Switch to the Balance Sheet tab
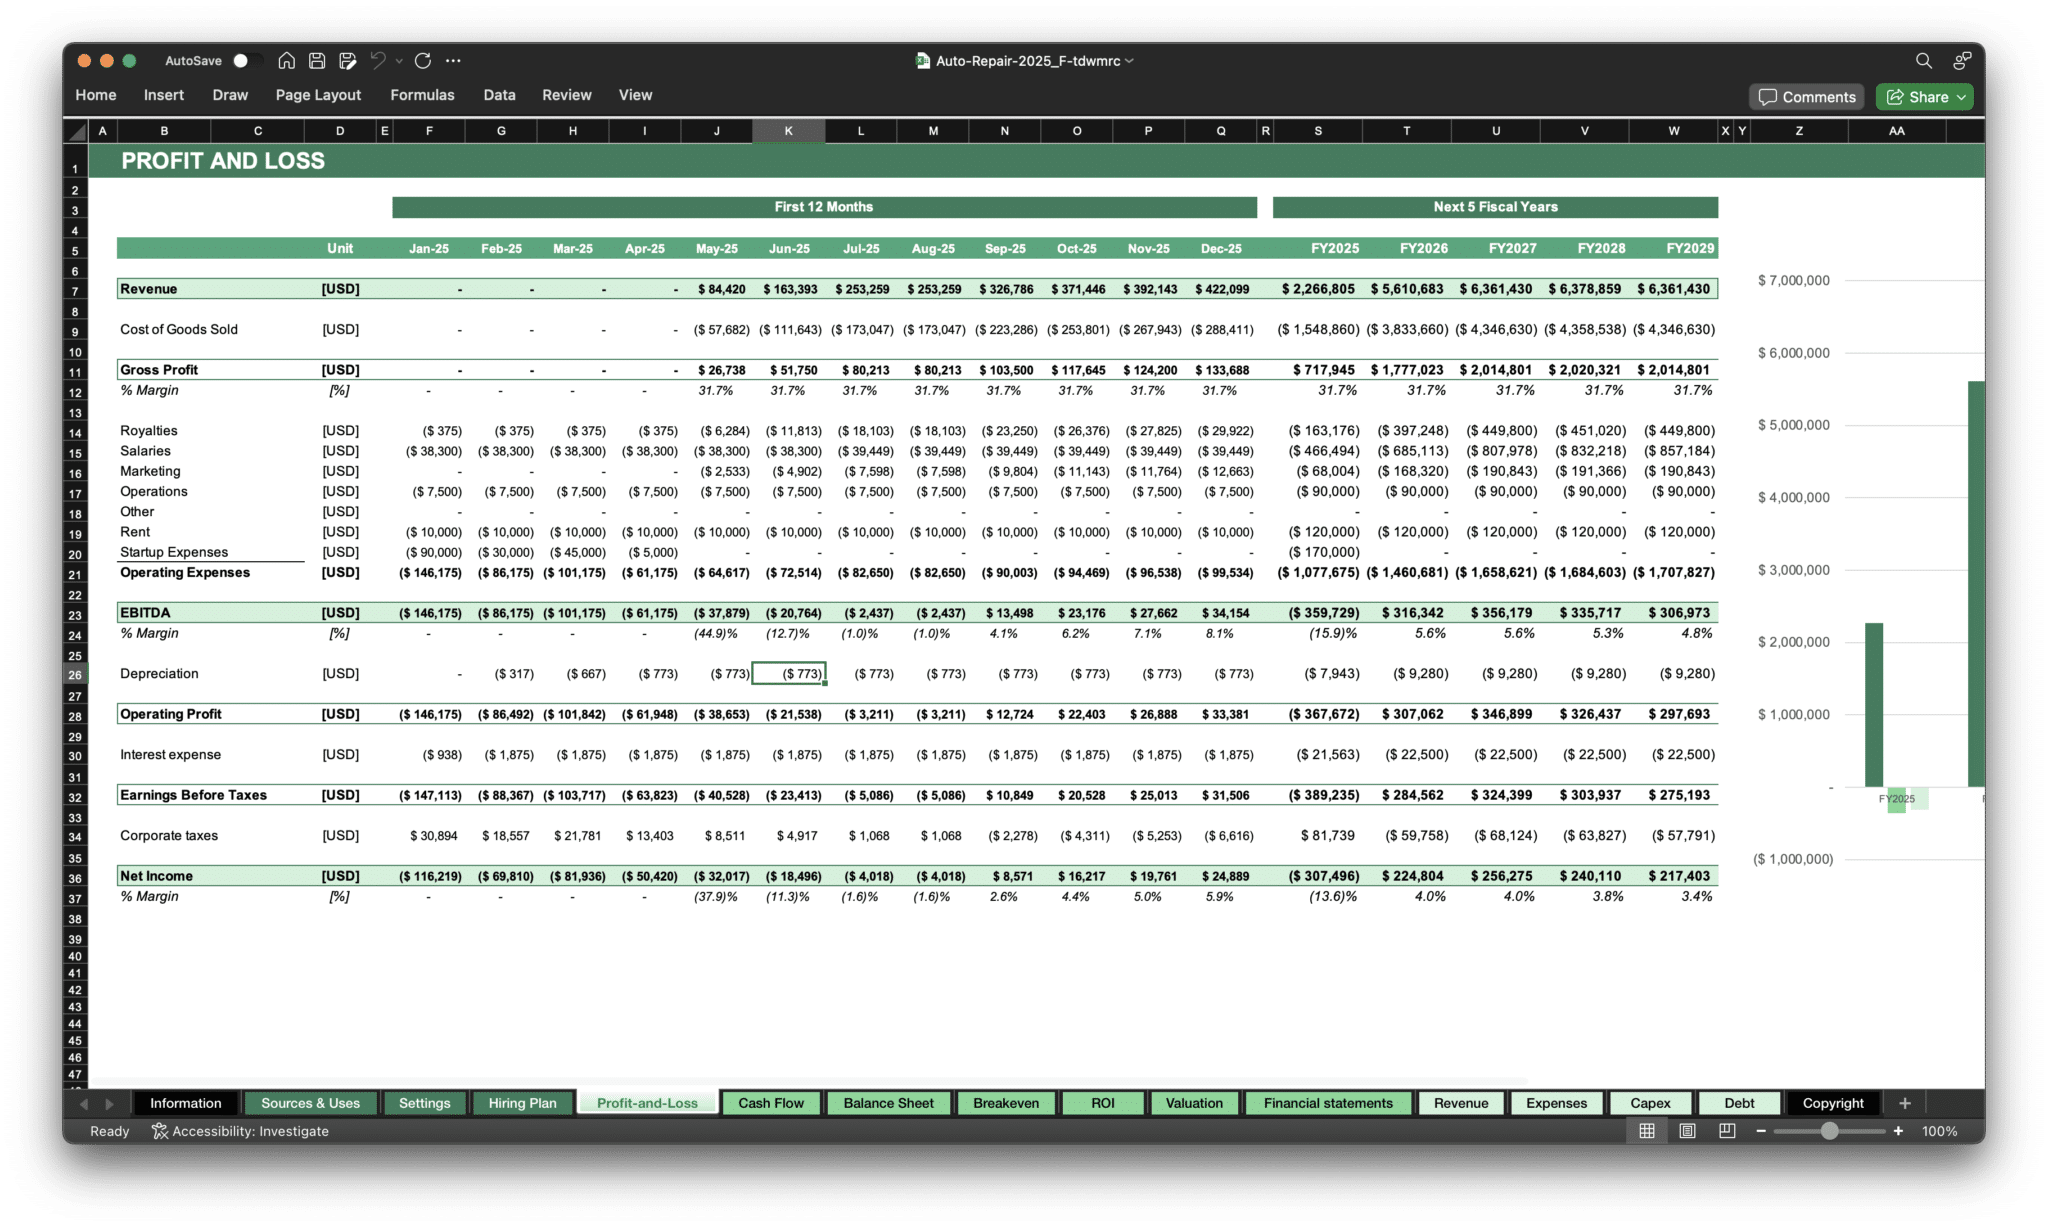 tap(888, 1103)
